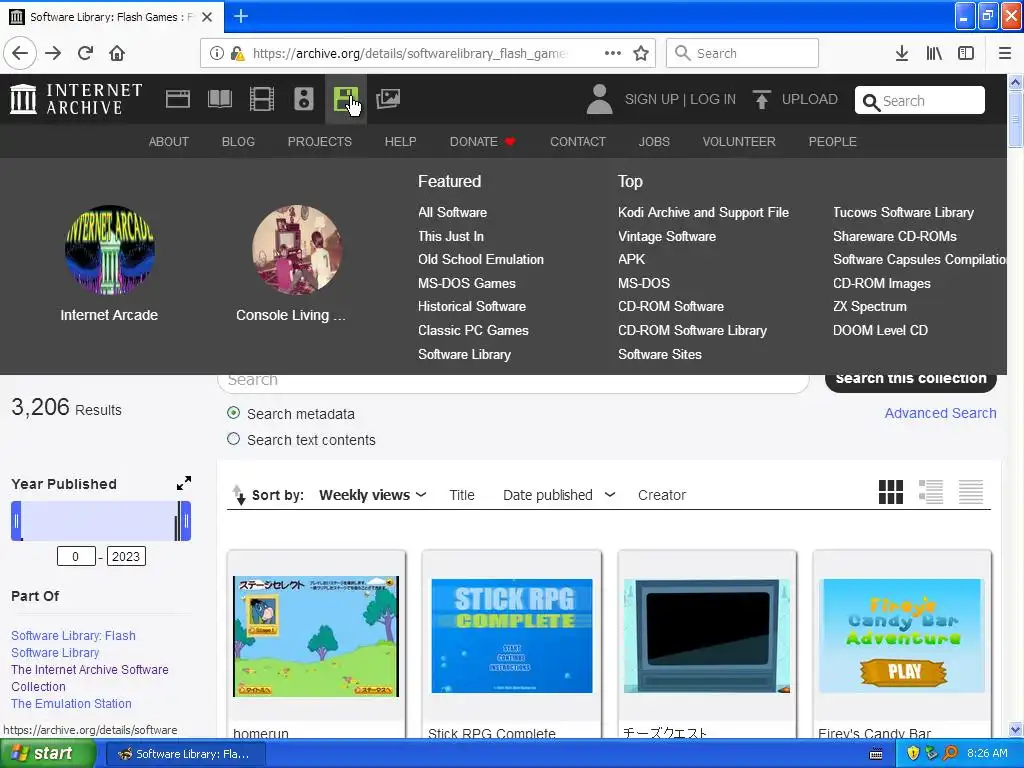
Task: Open the MS-DOS Games link
Action: pos(467,283)
